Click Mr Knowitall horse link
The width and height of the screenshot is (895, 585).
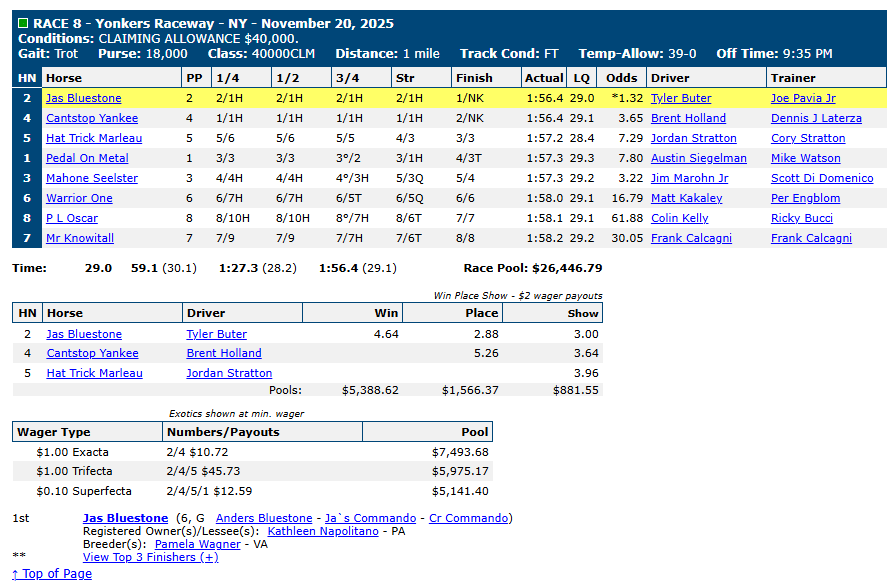[79, 238]
